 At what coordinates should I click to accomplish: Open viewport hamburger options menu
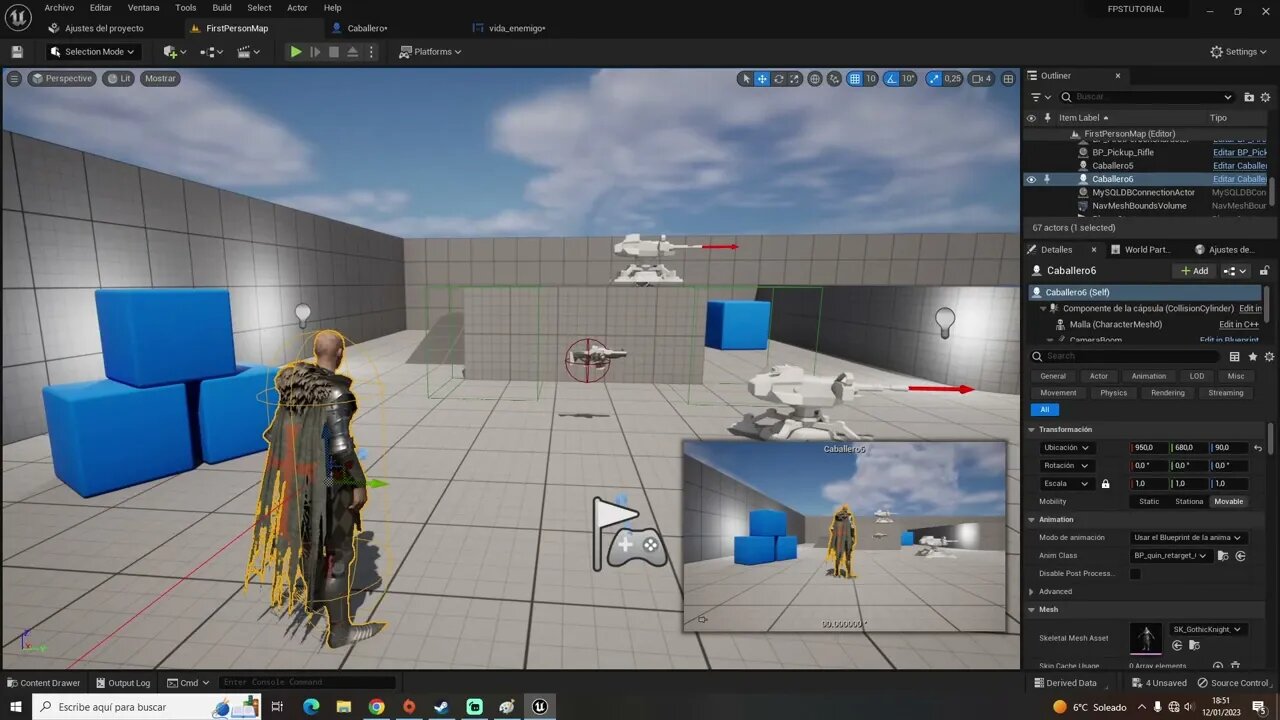pos(14,78)
